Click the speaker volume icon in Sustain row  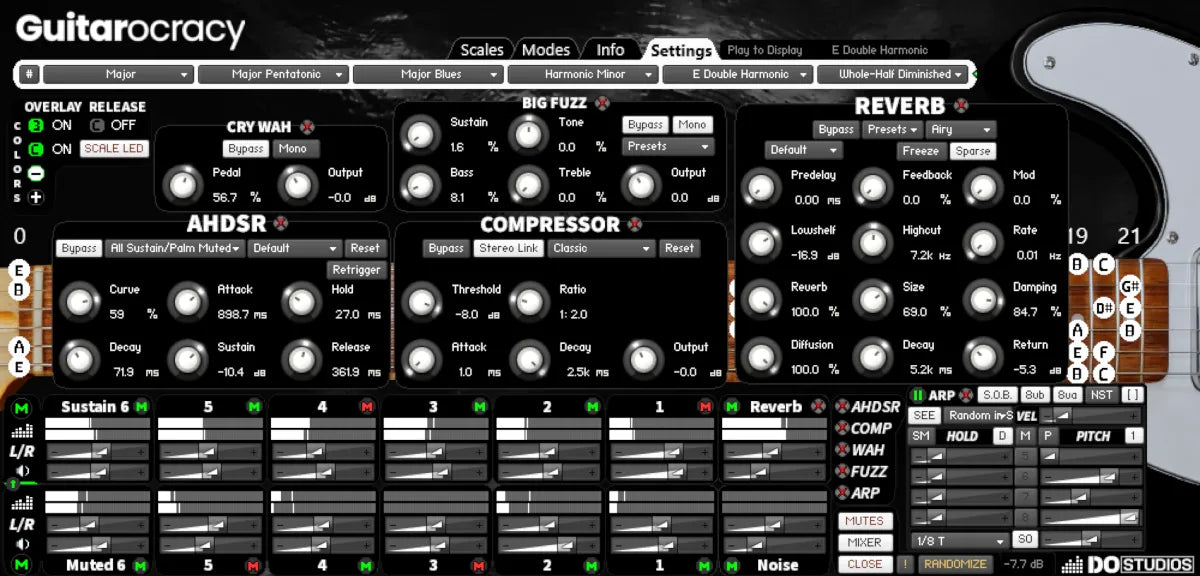(x=22, y=471)
